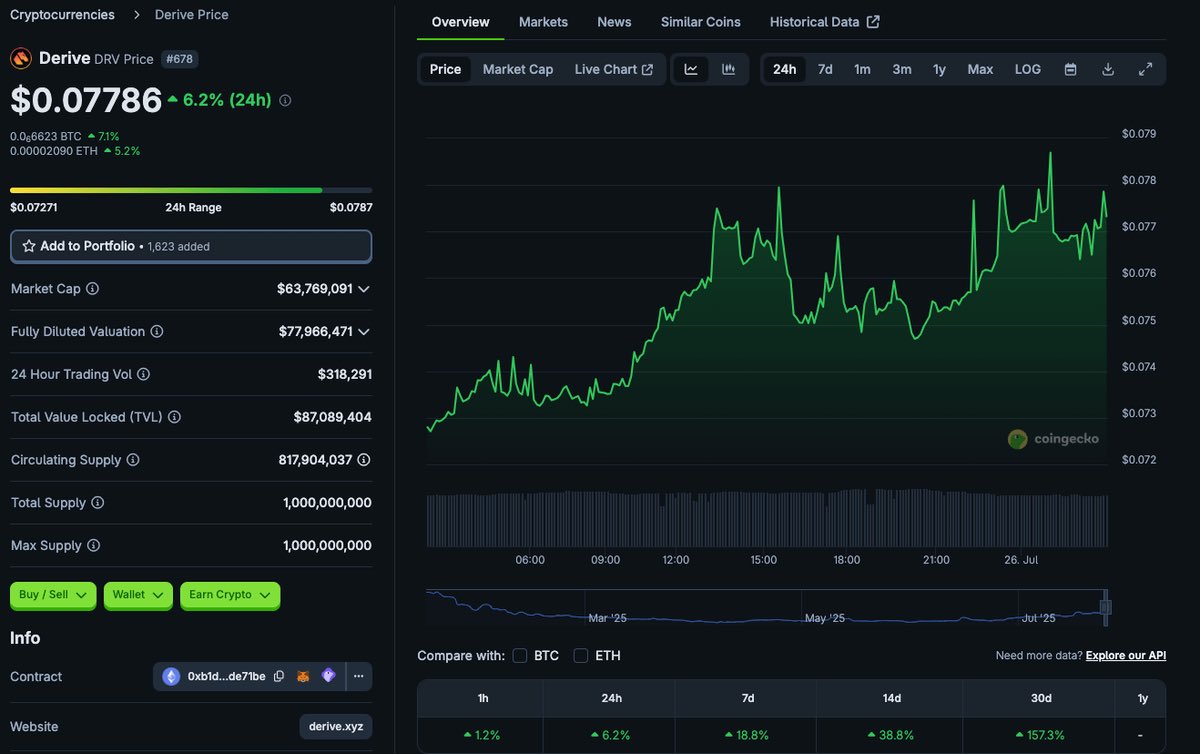Click info icon next to Fully Diluted Valuation
The image size is (1200, 754).
[157, 332]
